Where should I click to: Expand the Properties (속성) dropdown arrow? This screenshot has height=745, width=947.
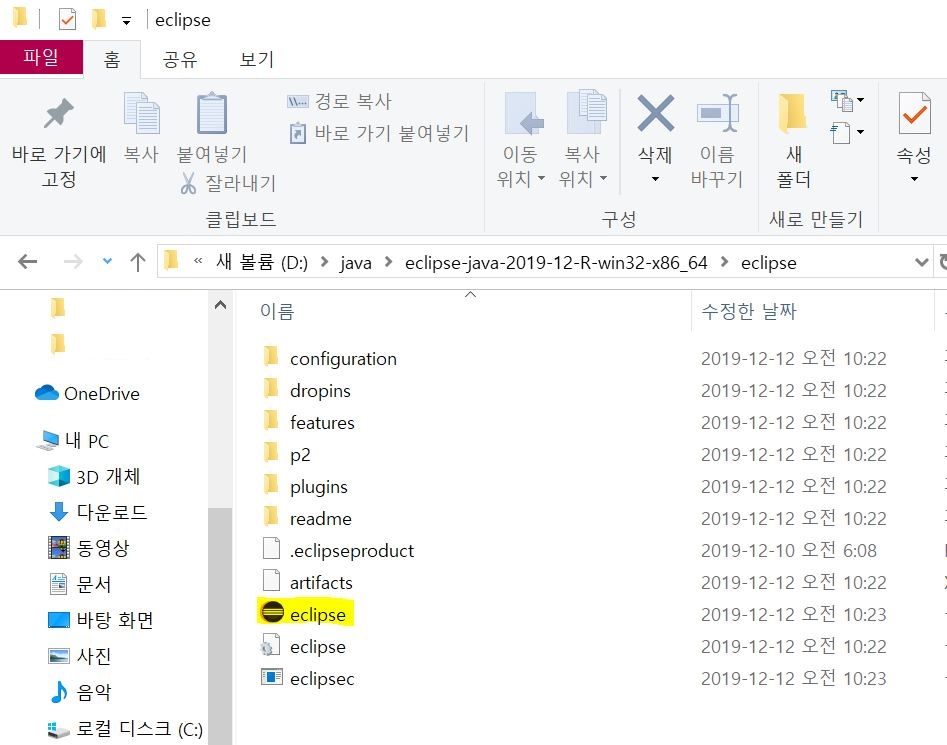914,179
